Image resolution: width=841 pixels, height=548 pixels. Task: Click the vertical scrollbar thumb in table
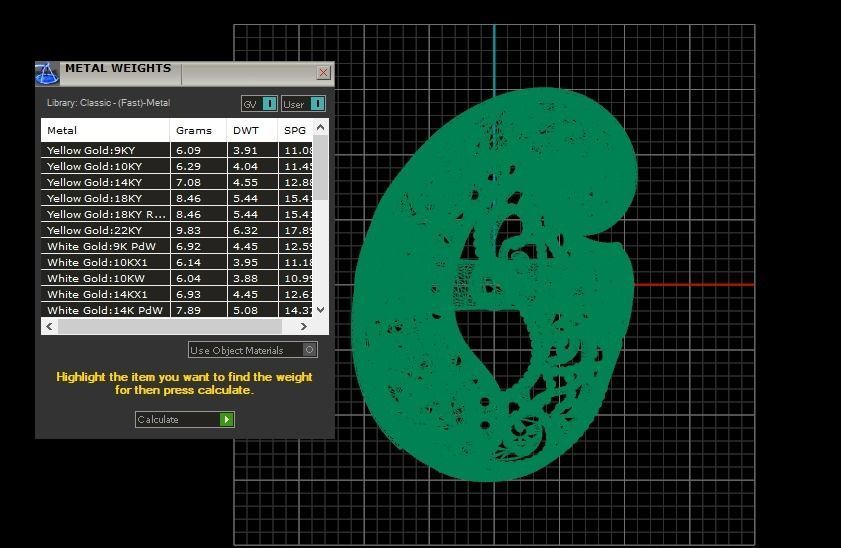click(x=321, y=167)
